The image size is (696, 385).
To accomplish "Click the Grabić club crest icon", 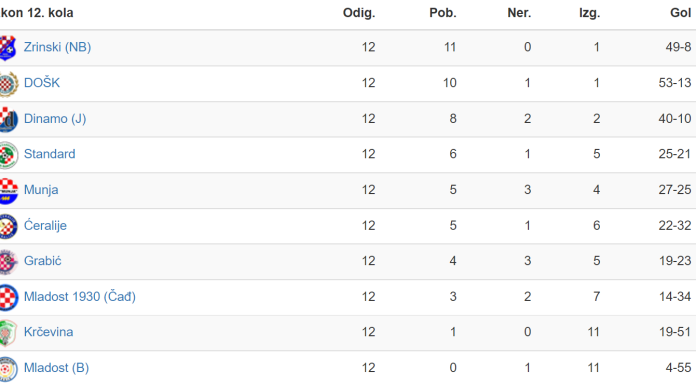I will coord(8,262).
